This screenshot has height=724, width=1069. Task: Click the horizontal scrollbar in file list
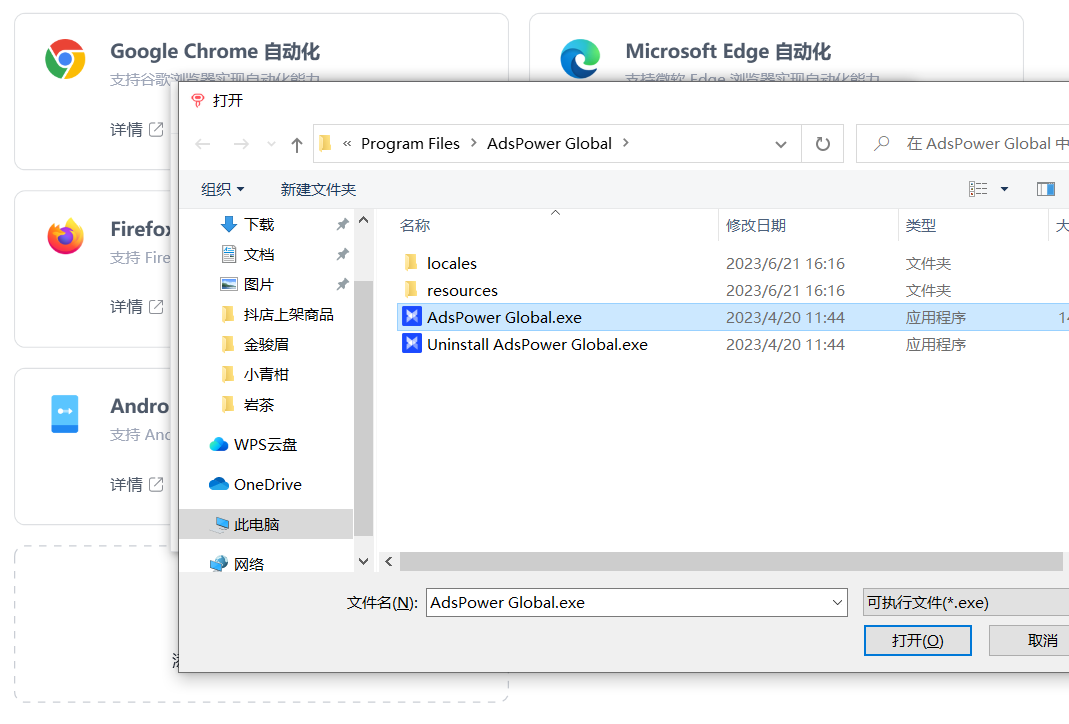(x=730, y=562)
